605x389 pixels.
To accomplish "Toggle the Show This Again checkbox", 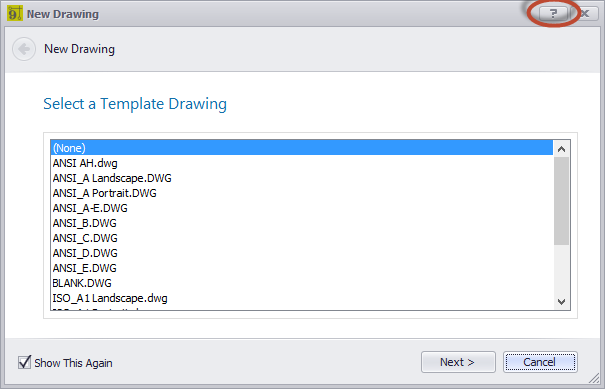I will [24, 362].
